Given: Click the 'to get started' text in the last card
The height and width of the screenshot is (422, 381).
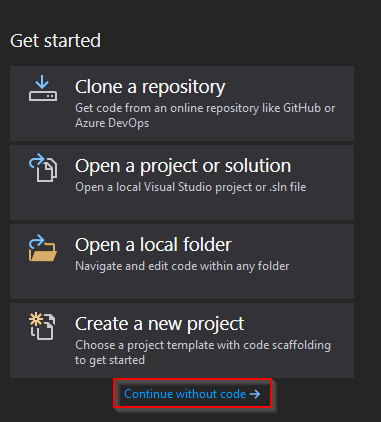Looking at the screenshot, I should coord(110,360).
